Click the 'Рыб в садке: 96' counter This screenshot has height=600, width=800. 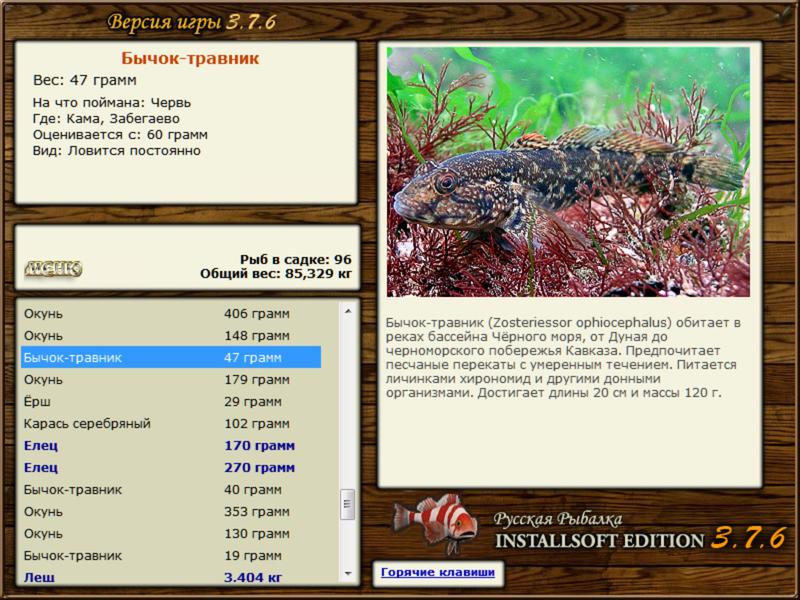point(296,260)
